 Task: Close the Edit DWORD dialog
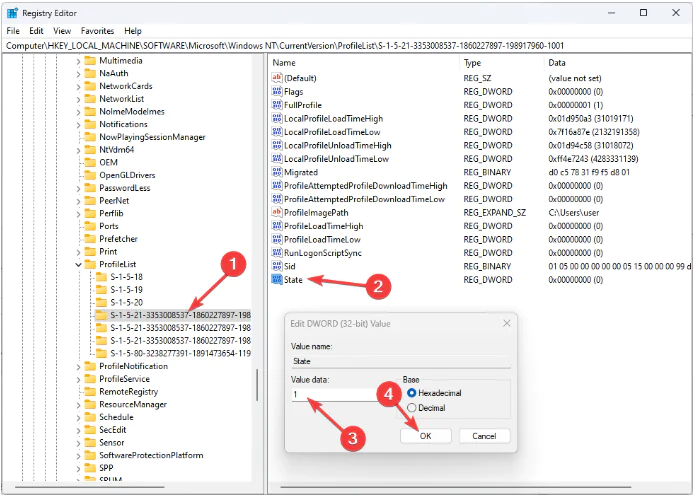(x=505, y=323)
